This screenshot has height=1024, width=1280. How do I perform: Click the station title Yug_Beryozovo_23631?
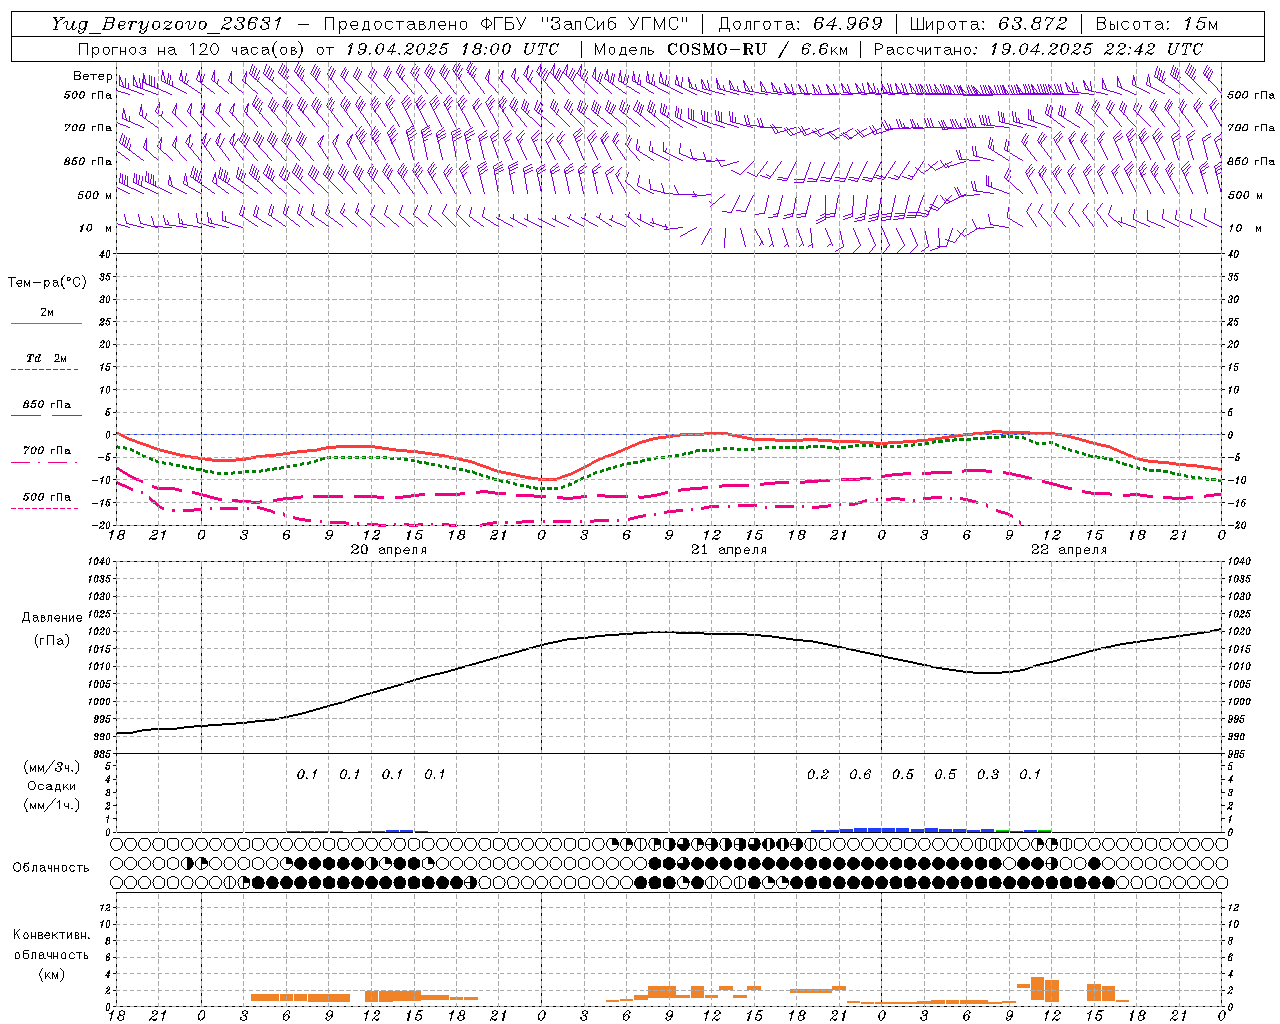coord(166,24)
